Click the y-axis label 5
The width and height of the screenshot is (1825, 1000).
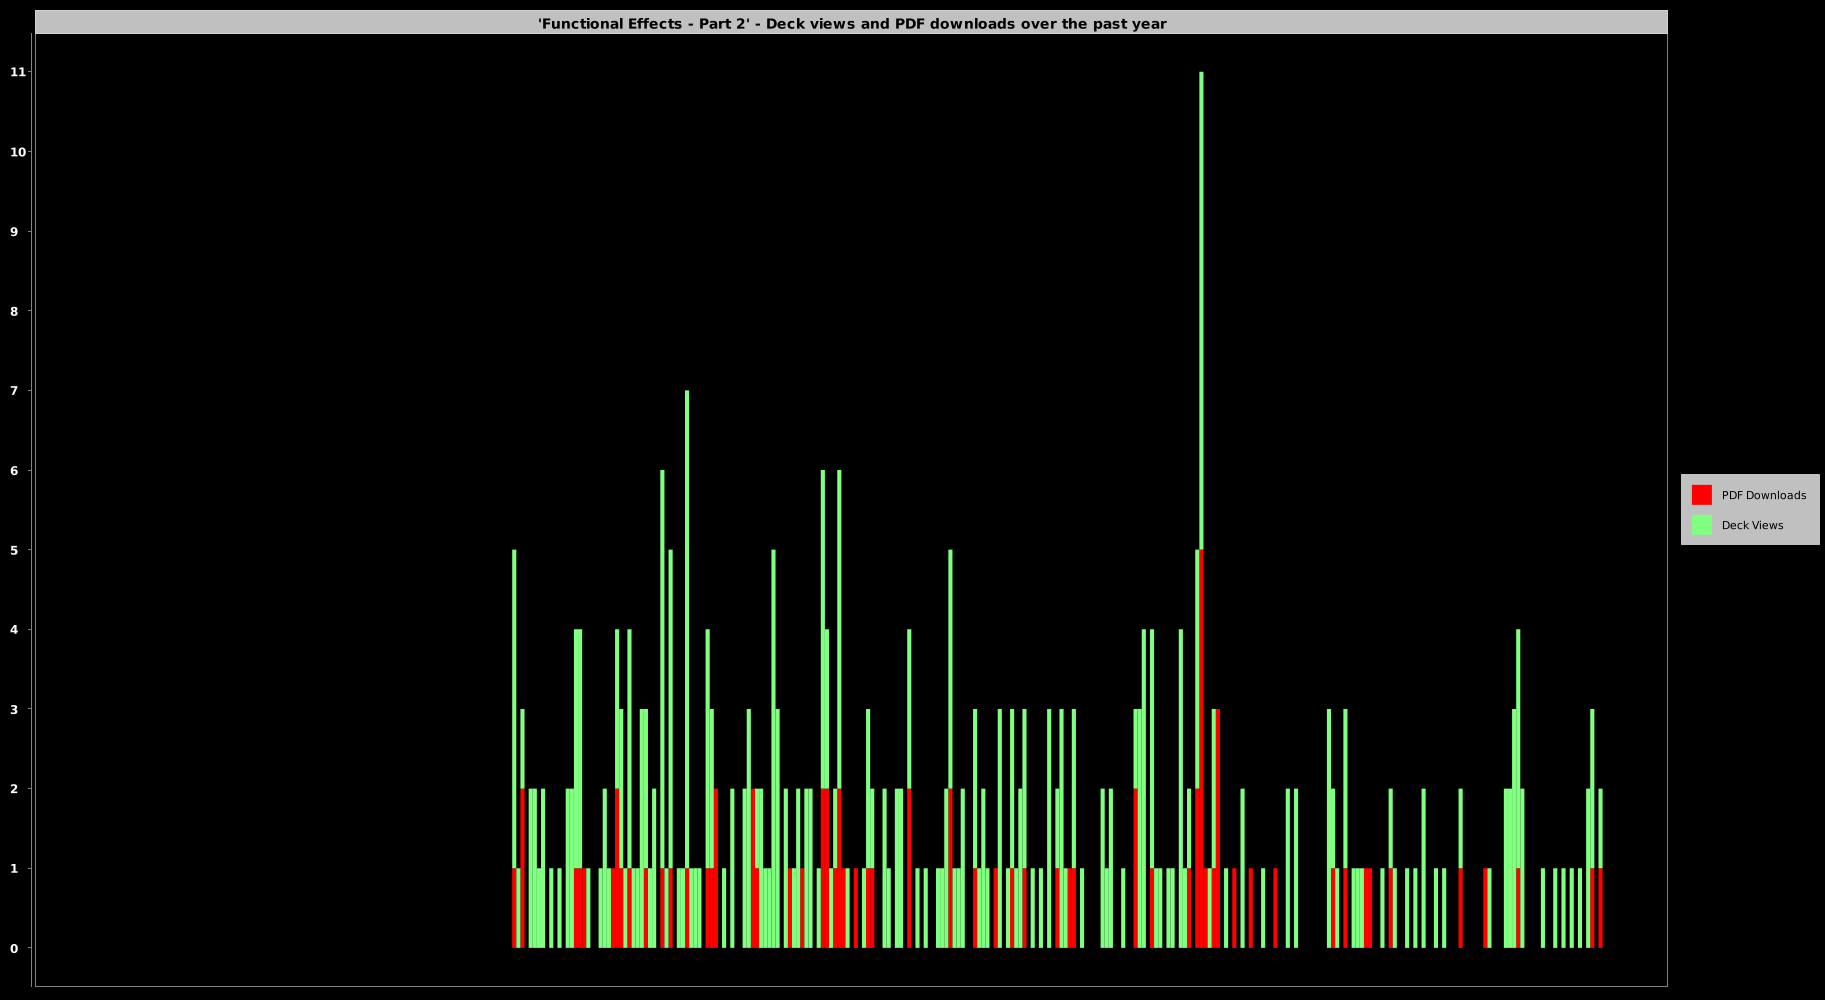click(x=14, y=550)
